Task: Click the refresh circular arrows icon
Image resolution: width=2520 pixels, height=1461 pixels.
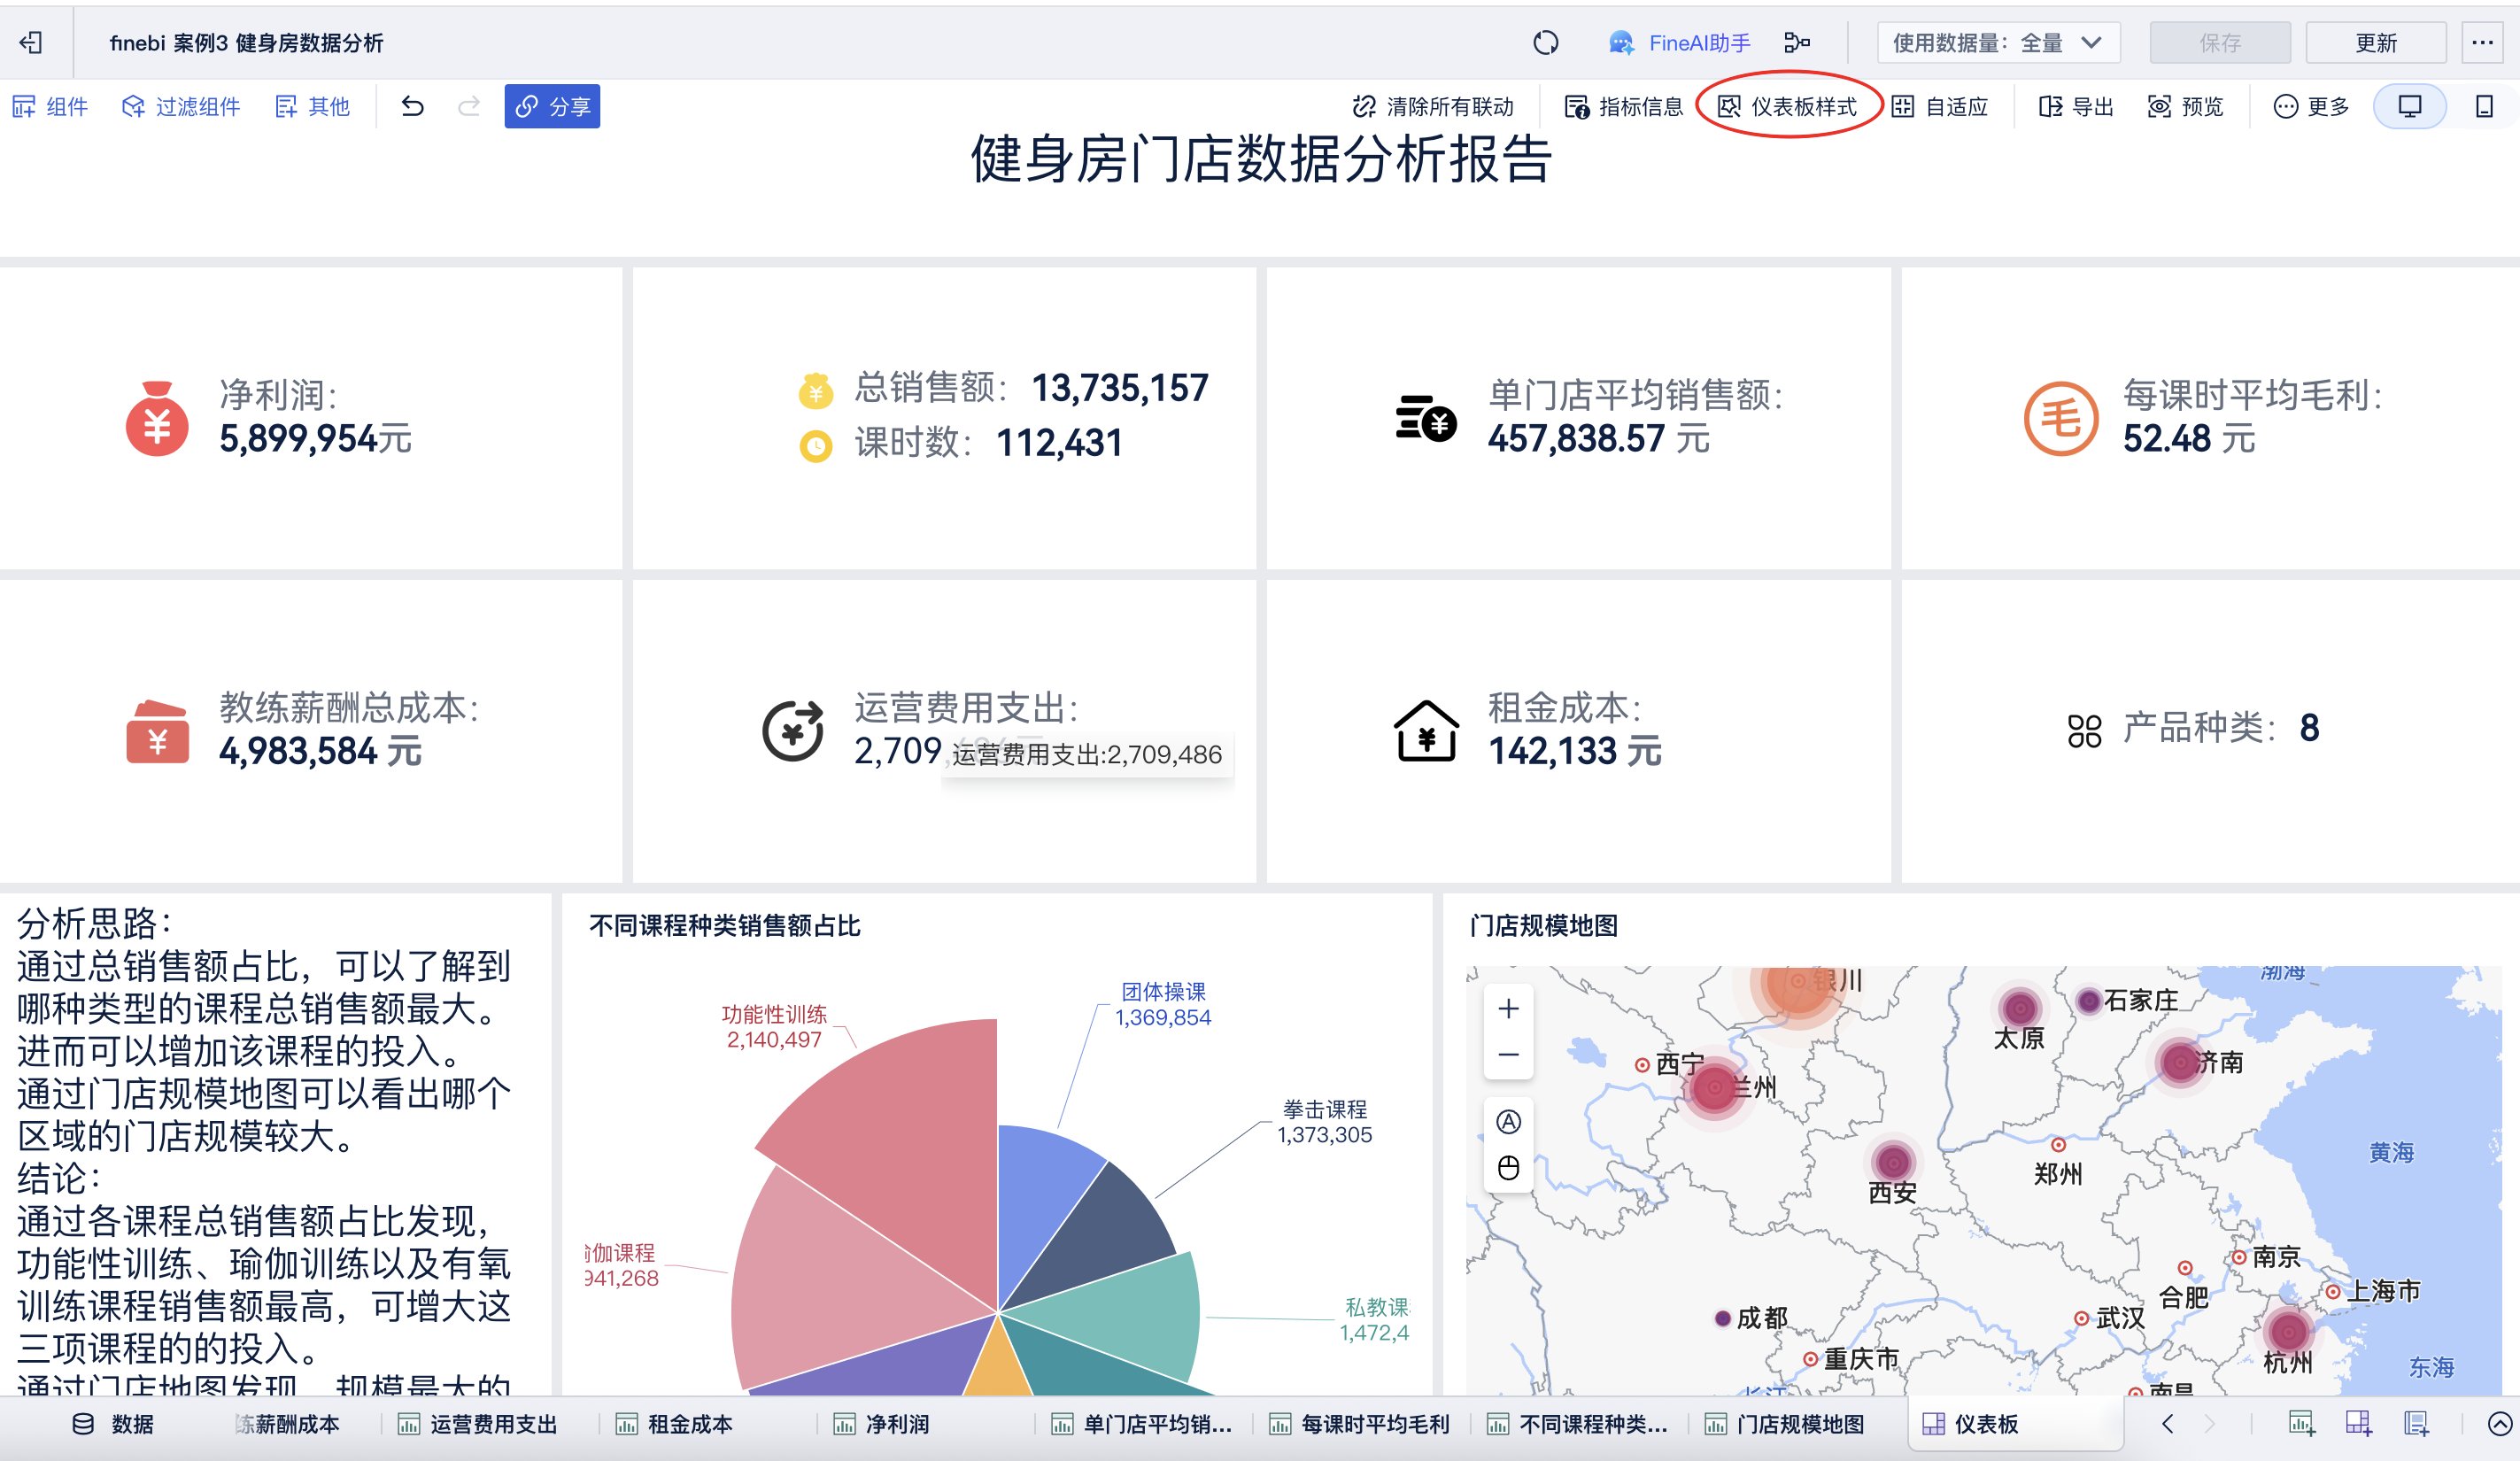Action: coord(1545,43)
